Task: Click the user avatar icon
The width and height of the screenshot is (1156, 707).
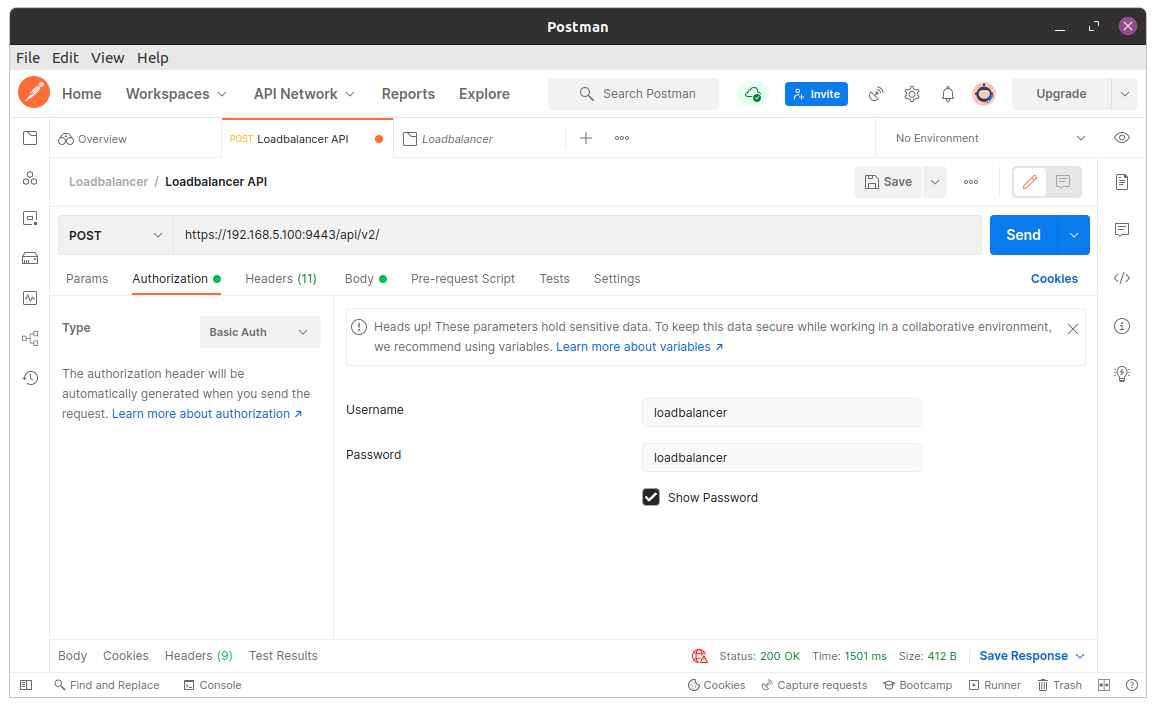Action: point(984,94)
